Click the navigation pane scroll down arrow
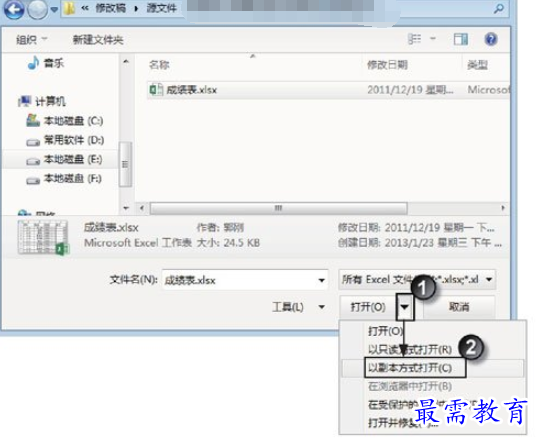The image size is (536, 443). point(126,207)
